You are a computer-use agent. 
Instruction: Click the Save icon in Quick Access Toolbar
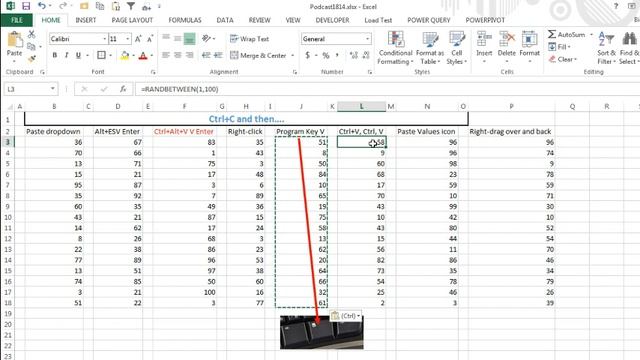pos(26,6)
